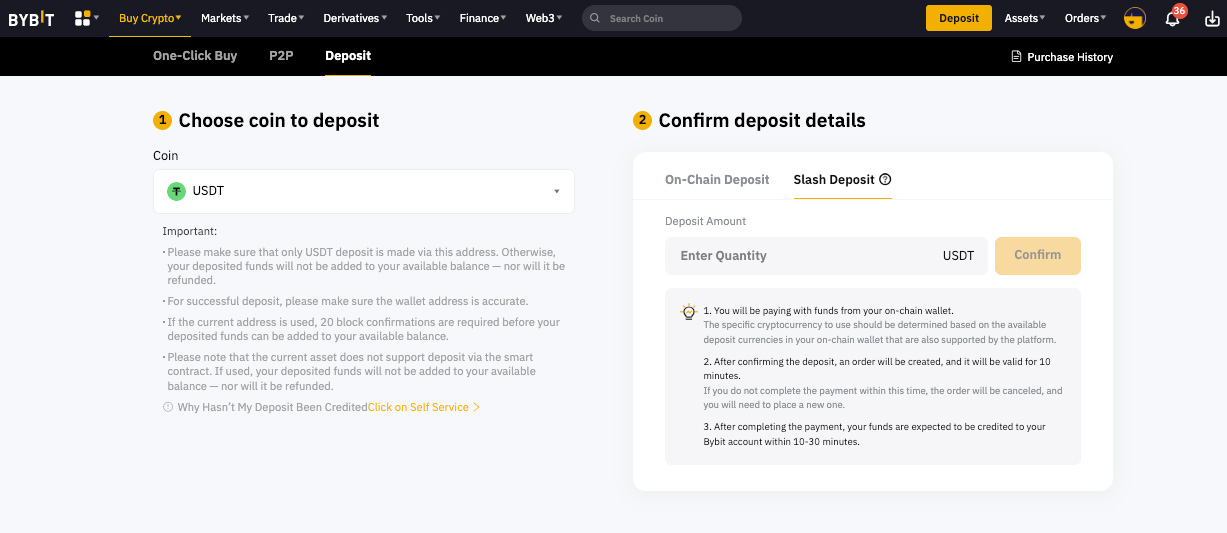Open the Orders dropdown
1227x533 pixels.
(1086, 18)
